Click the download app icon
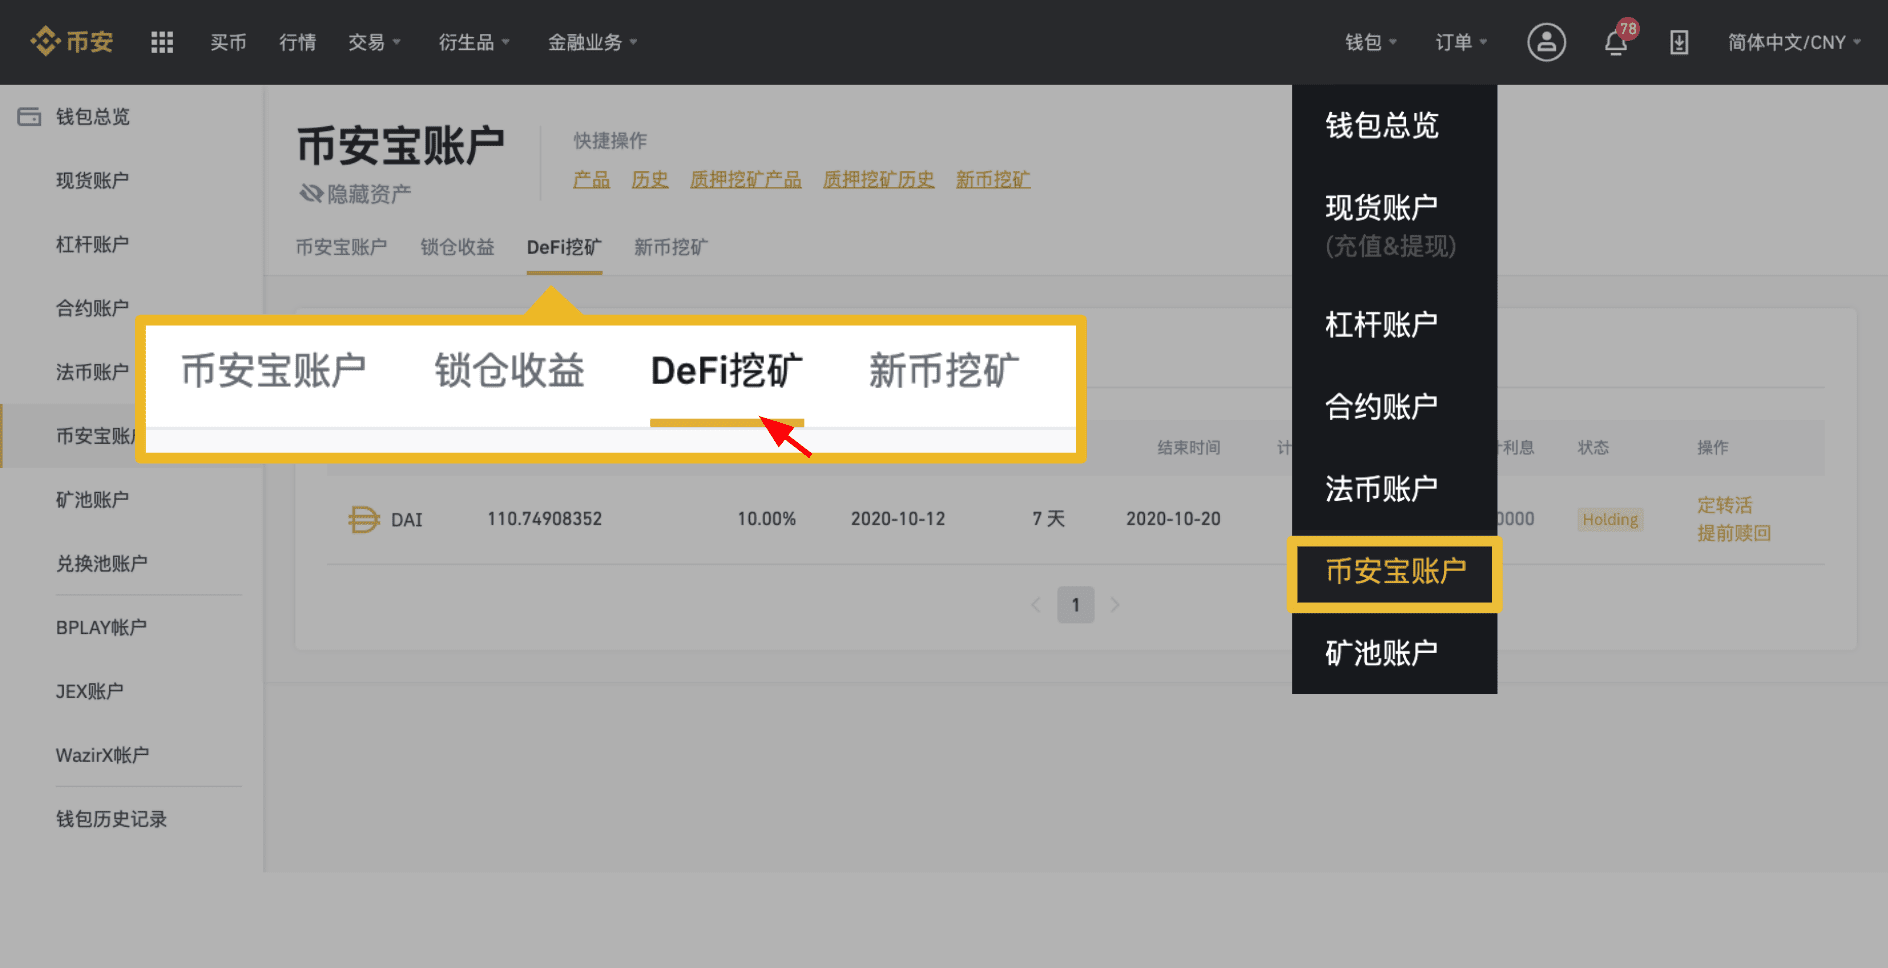Viewport: 1888px width, 968px height. tap(1679, 42)
